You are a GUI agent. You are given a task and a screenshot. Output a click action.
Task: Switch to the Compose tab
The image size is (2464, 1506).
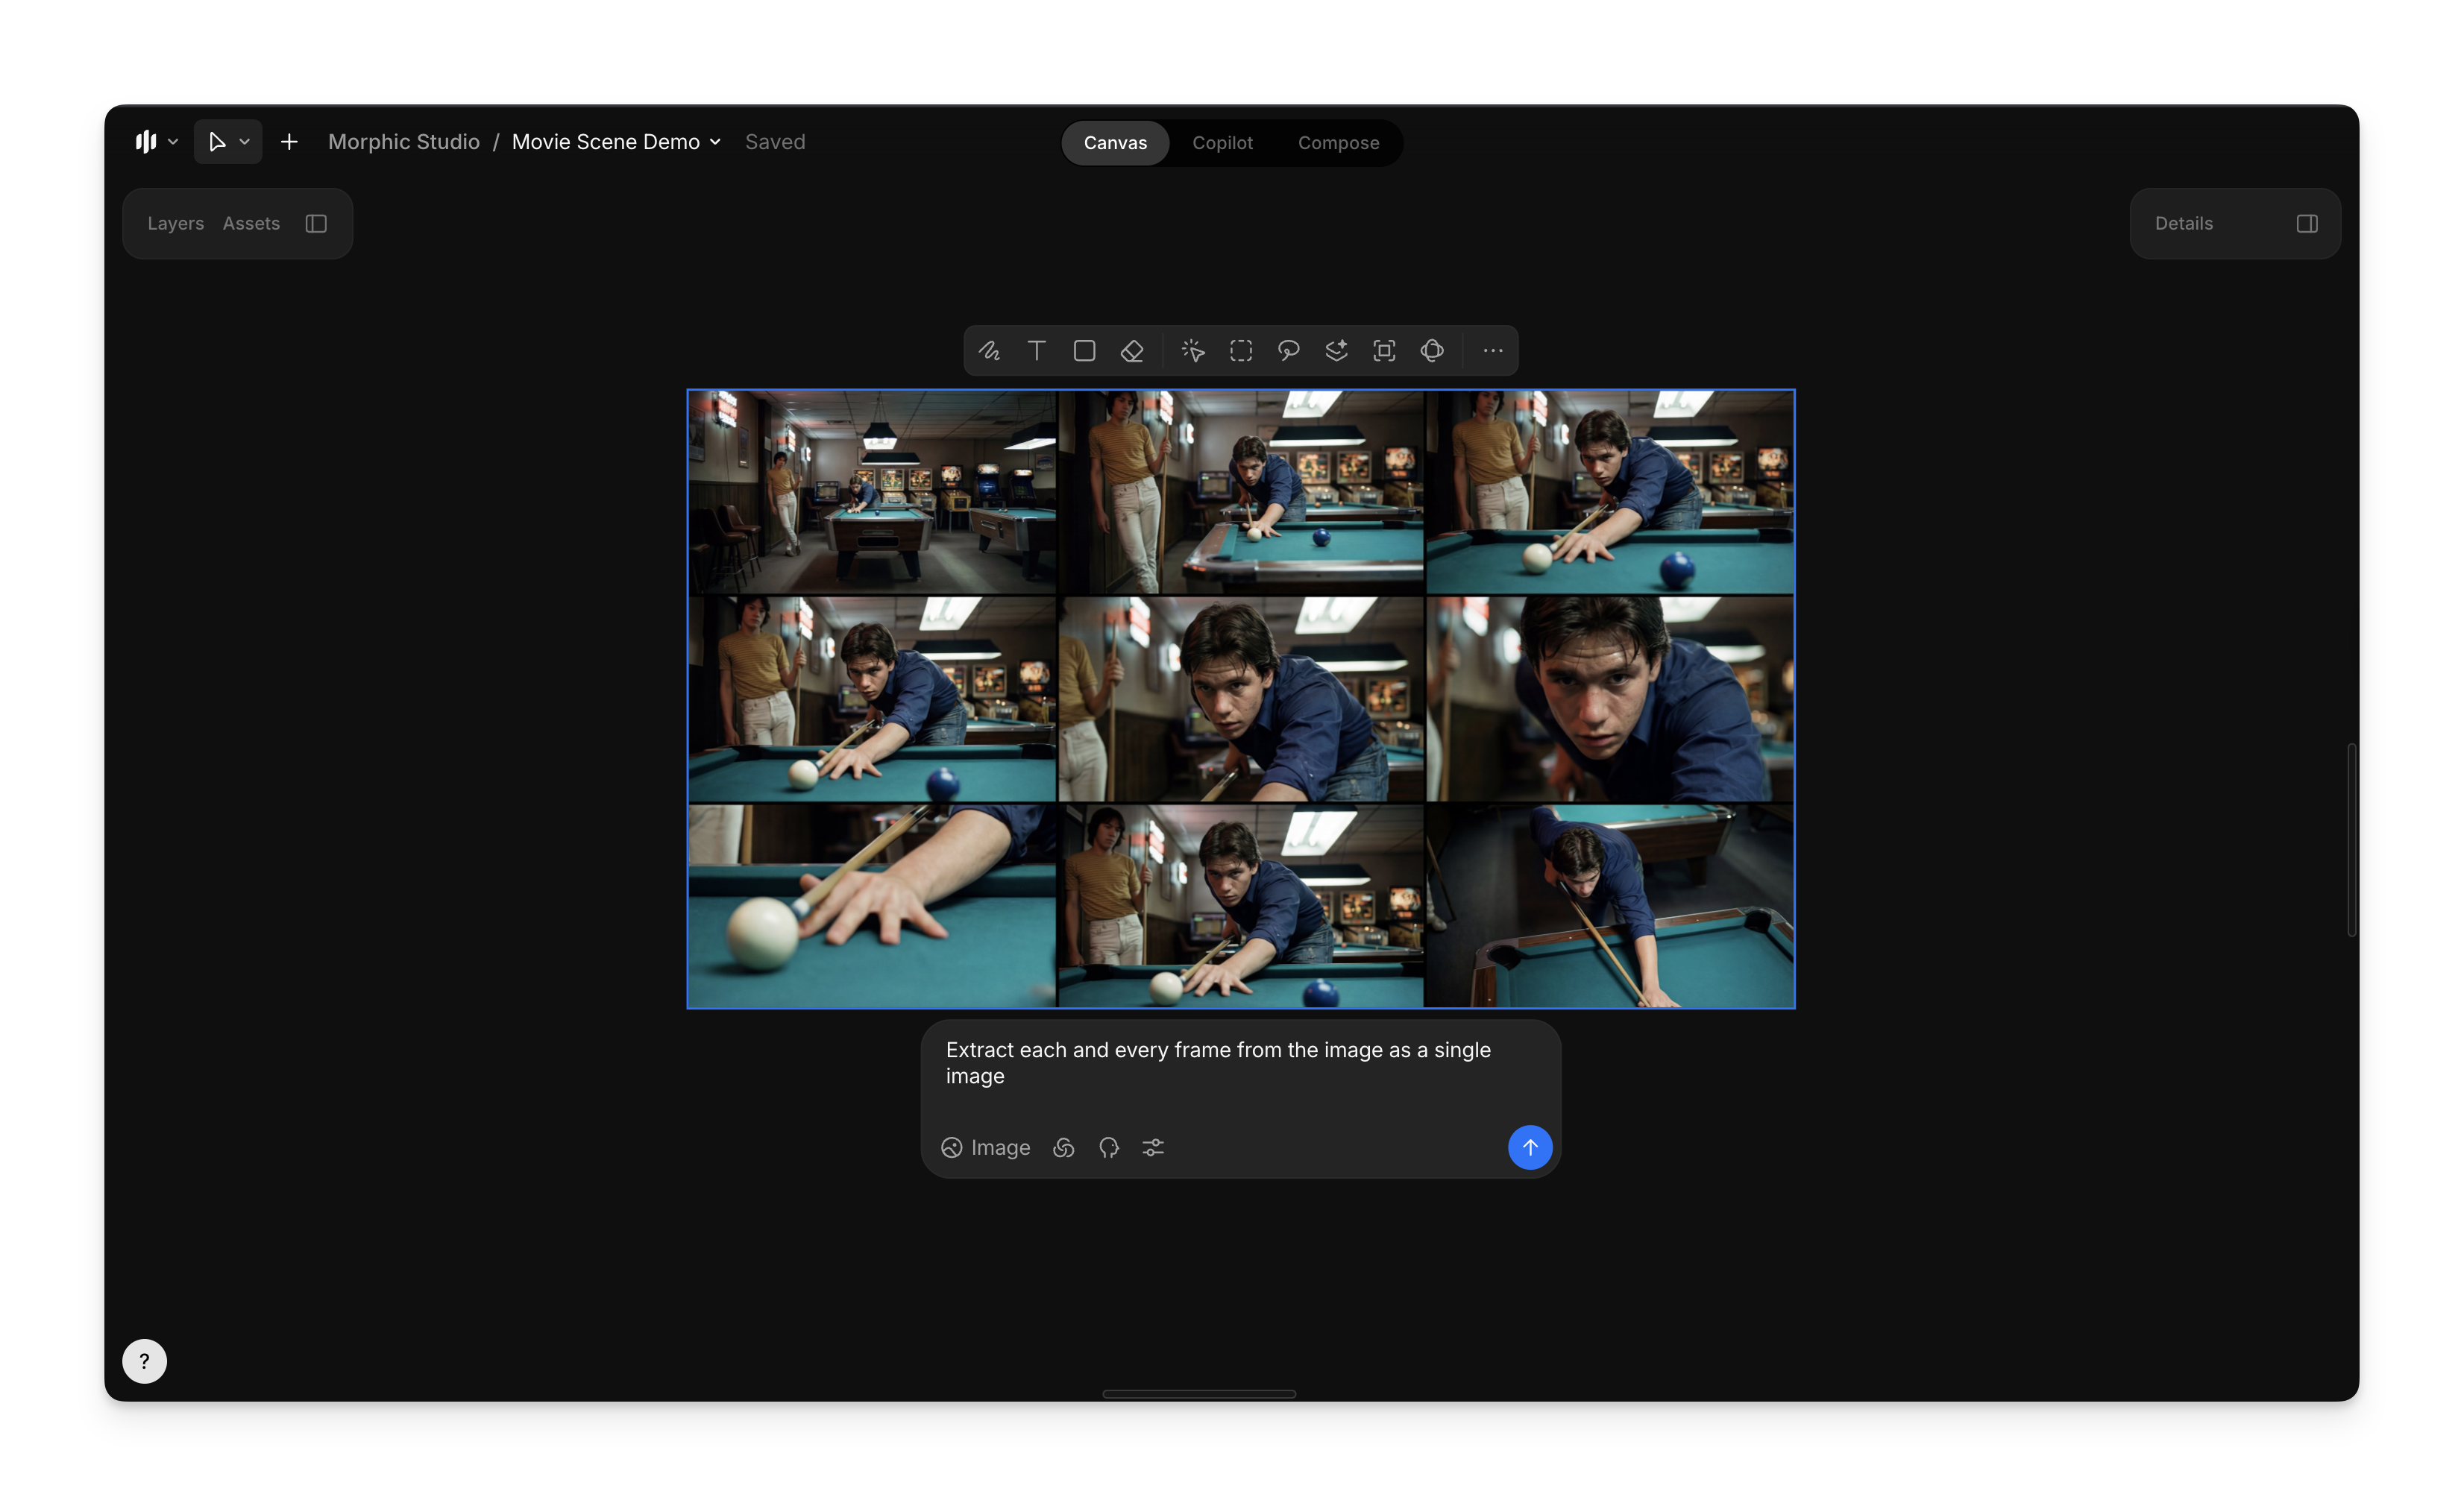click(x=1338, y=143)
